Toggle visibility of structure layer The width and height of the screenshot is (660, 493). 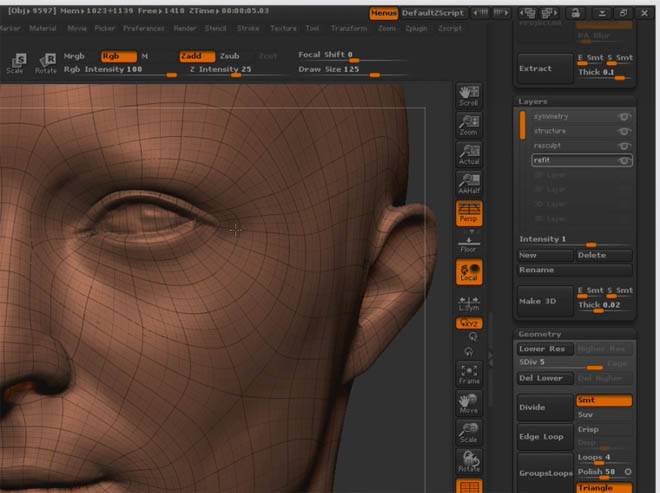pyautogui.click(x=624, y=131)
